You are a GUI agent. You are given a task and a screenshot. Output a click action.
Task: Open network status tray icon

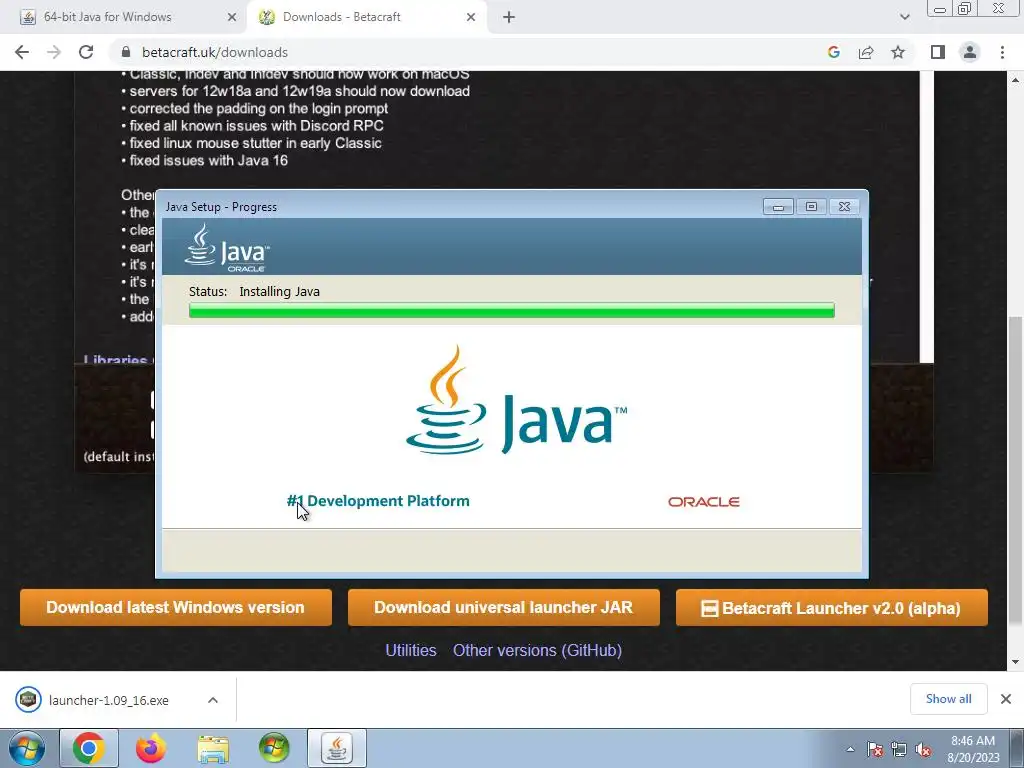point(899,749)
